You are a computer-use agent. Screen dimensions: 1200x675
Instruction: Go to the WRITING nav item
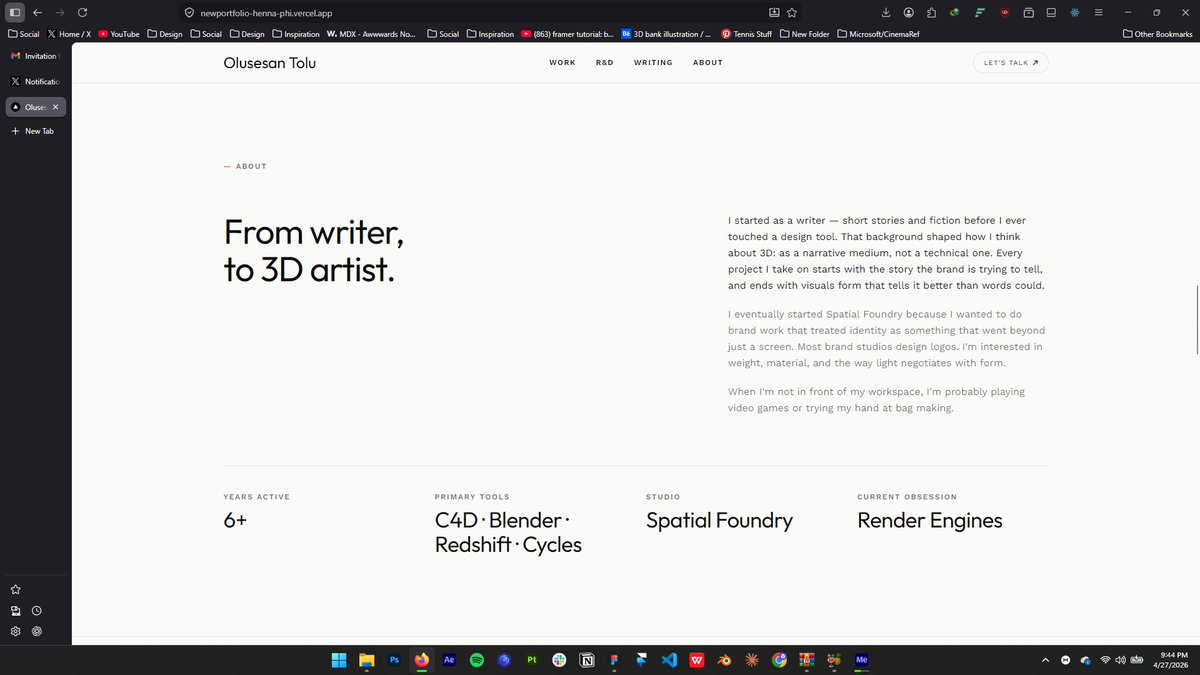653,63
